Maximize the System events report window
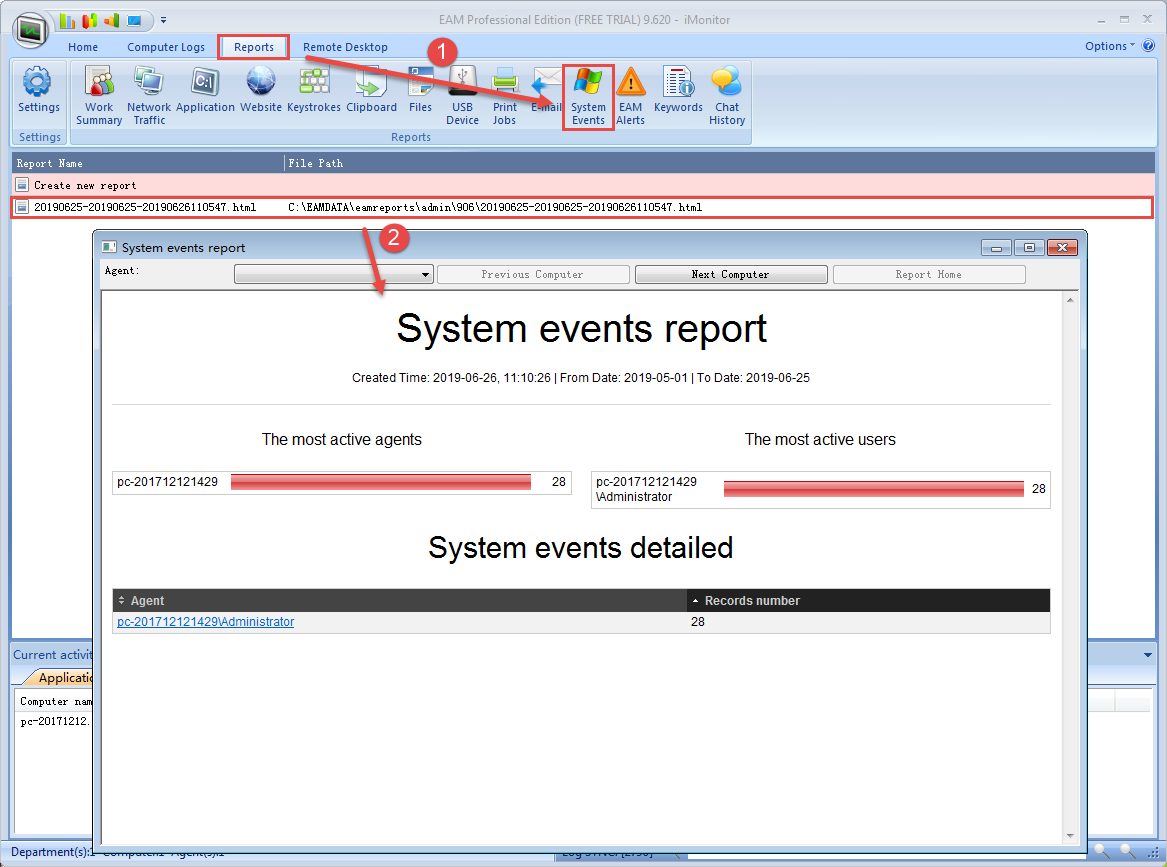1167x867 pixels. click(x=1029, y=247)
